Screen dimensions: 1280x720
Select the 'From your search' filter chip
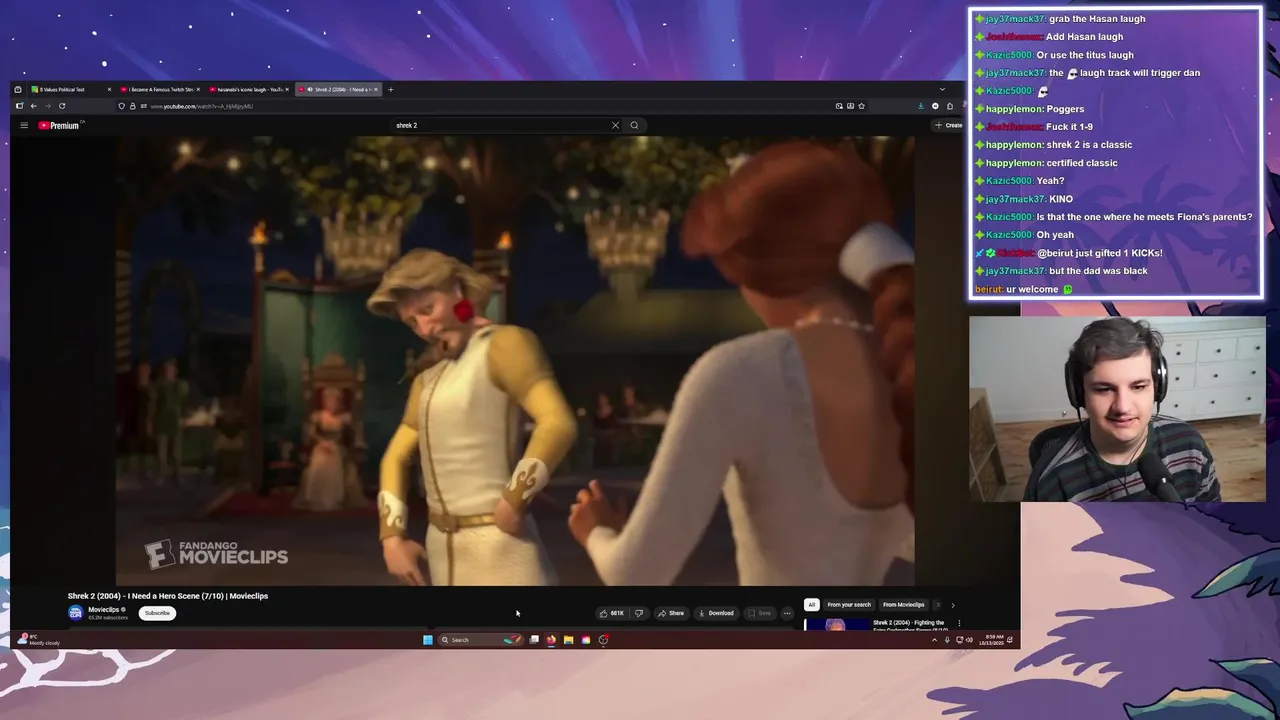pyautogui.click(x=849, y=605)
